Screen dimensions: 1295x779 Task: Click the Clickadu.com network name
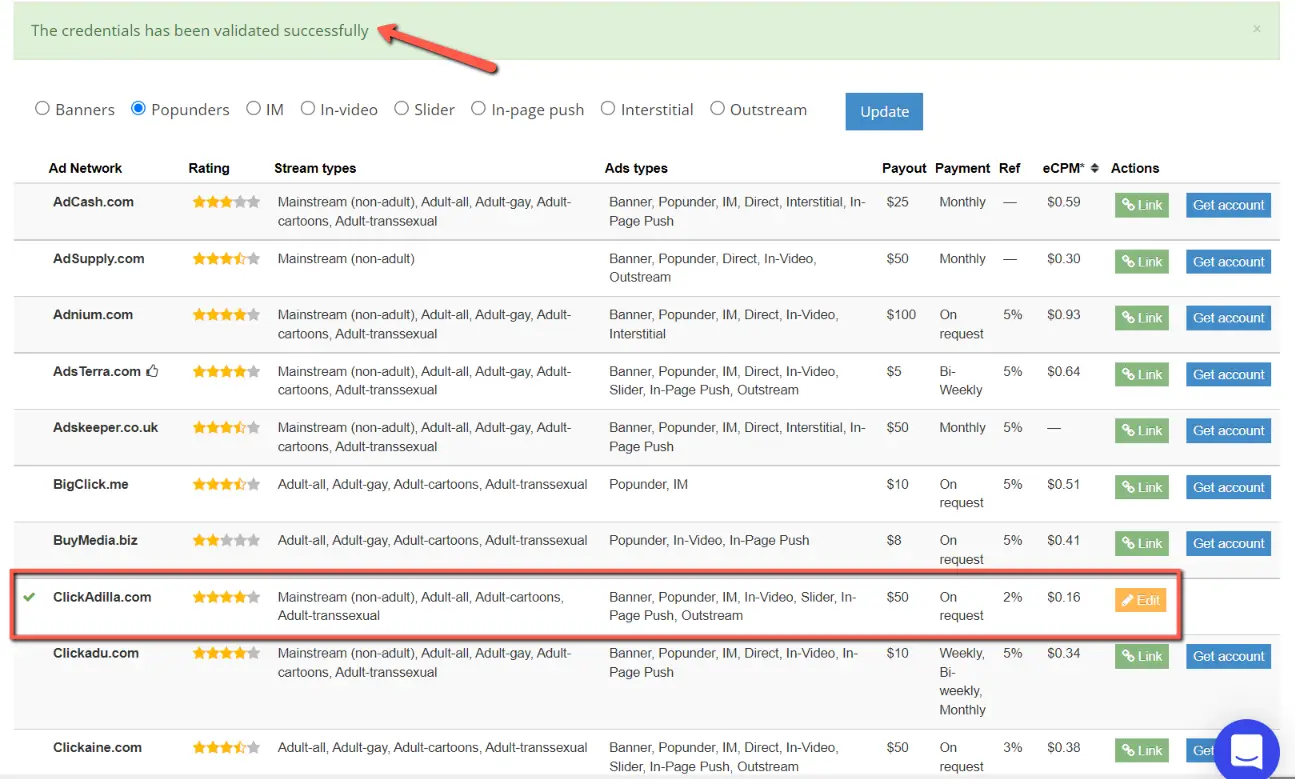point(96,654)
